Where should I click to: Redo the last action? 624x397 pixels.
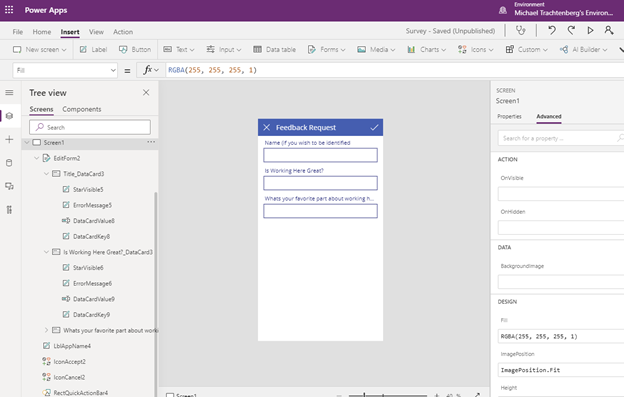571,30
